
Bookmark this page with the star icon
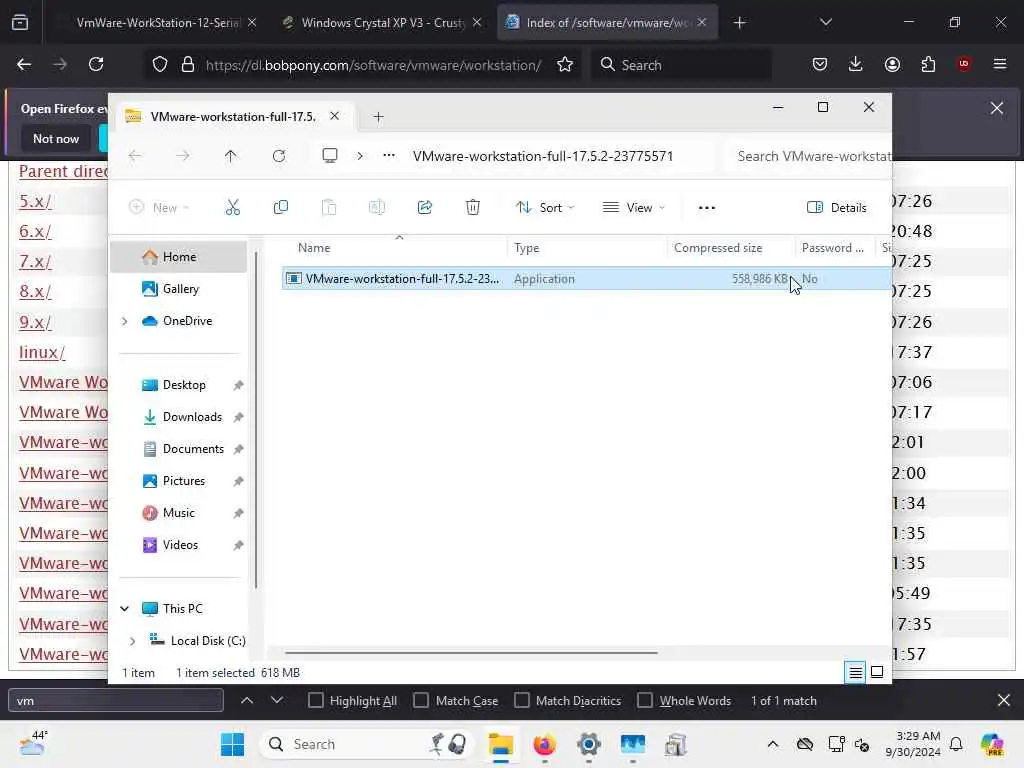565,64
